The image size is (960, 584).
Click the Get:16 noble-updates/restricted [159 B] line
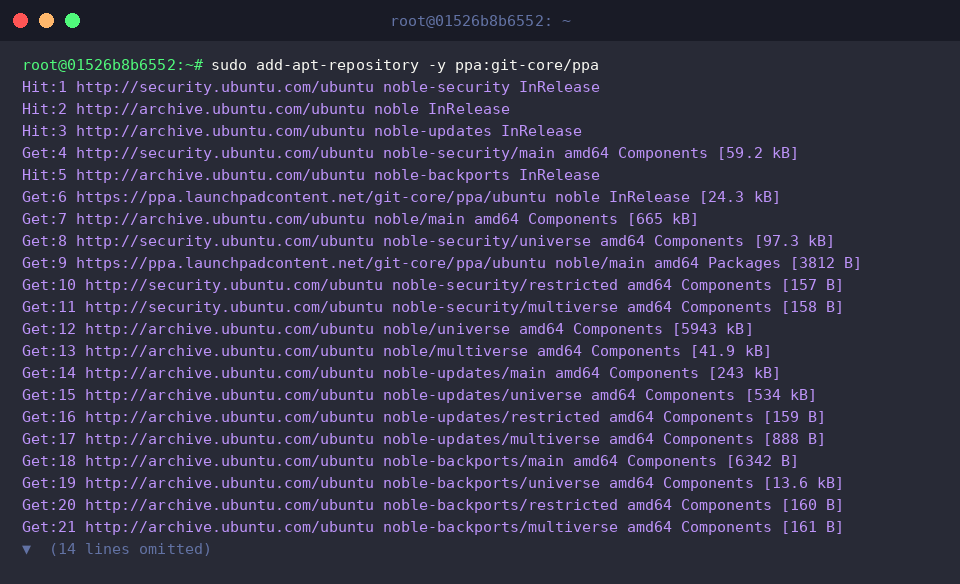tap(424, 417)
